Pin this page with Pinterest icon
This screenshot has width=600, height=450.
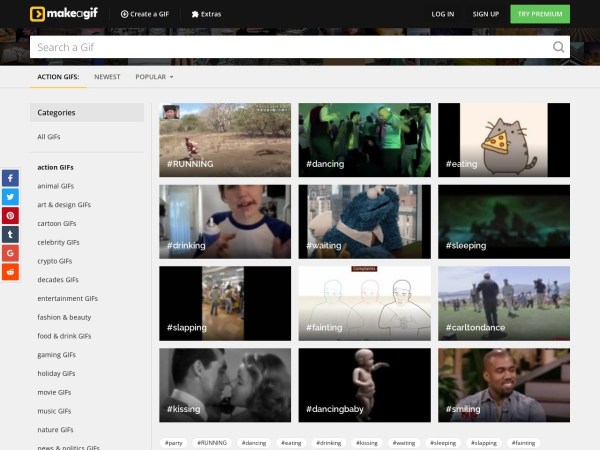10,216
